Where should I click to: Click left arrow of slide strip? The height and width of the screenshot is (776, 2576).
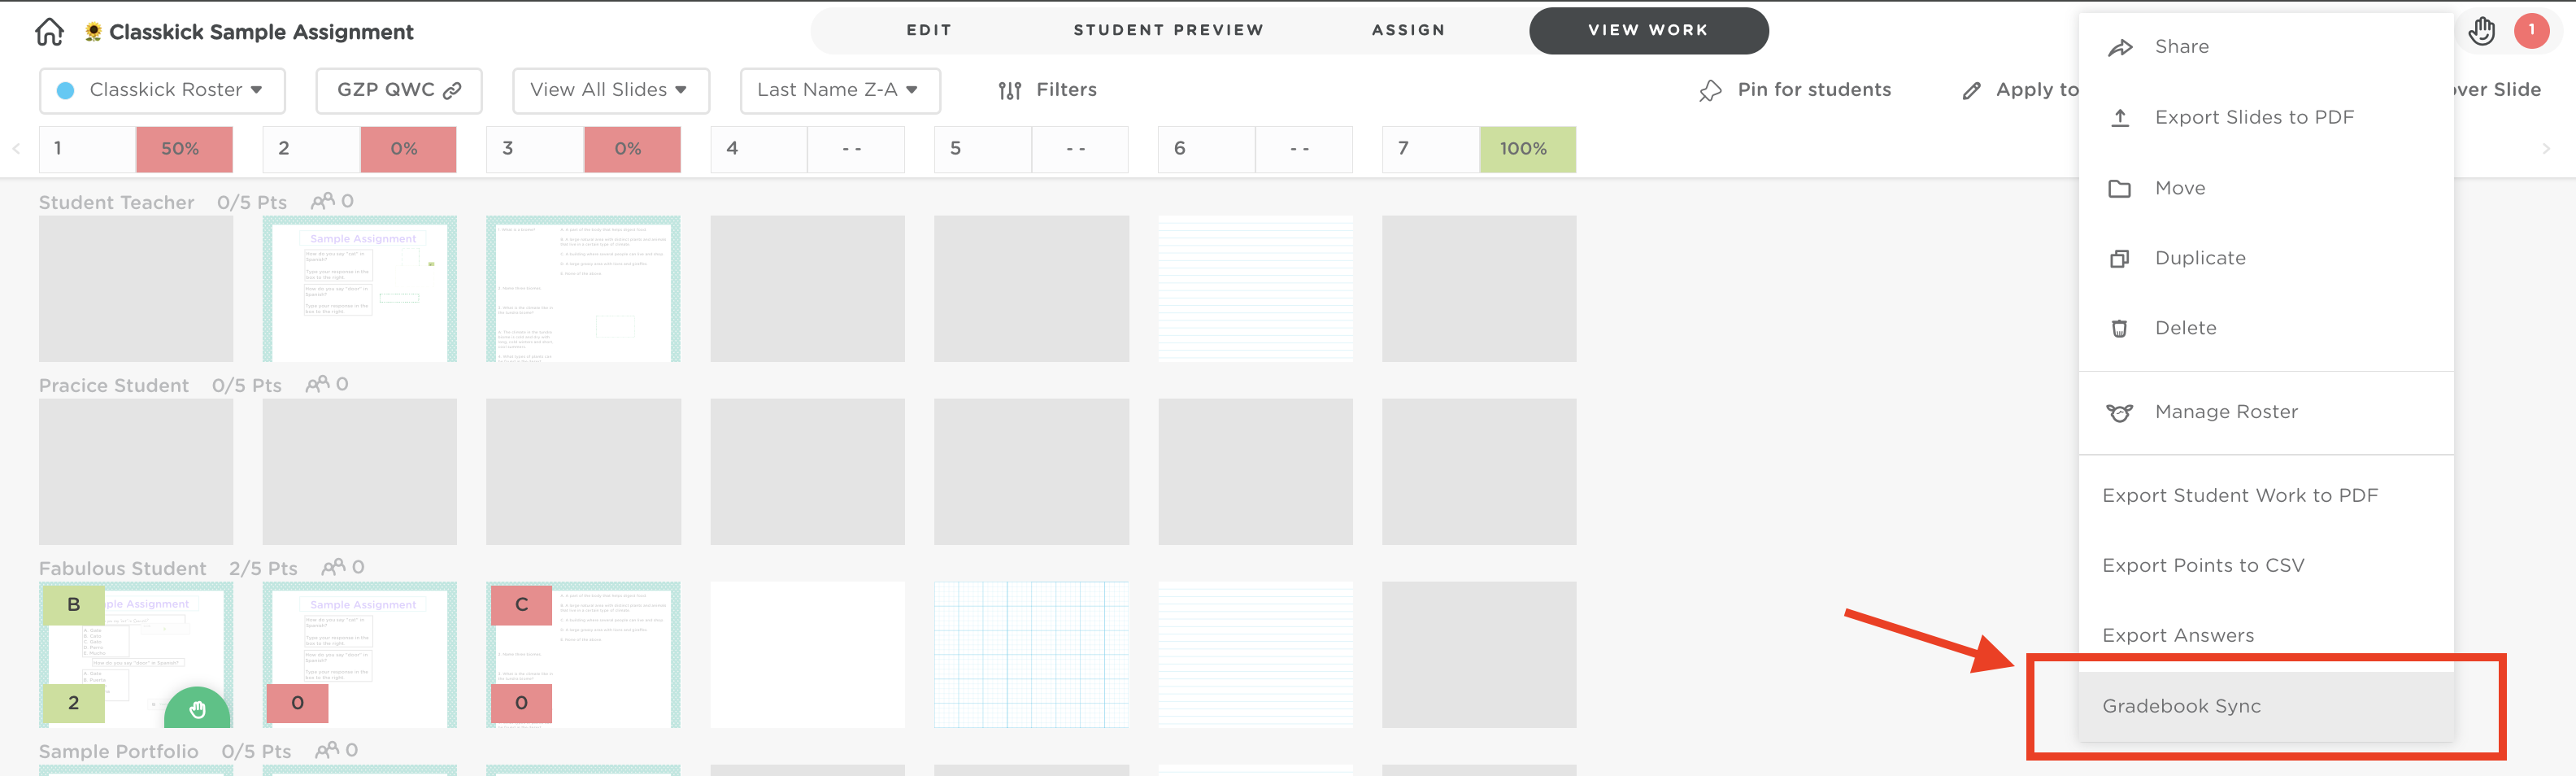[x=16, y=149]
